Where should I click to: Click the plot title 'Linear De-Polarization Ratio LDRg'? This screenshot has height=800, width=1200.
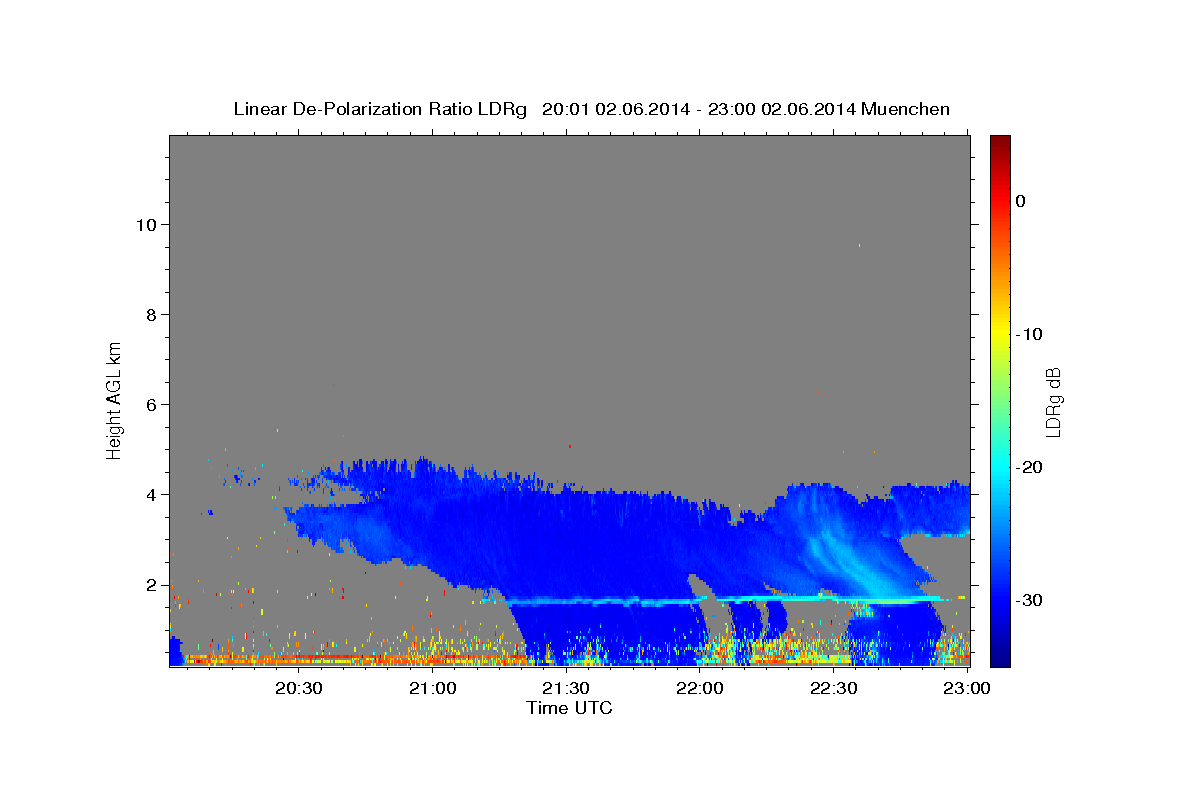379,109
